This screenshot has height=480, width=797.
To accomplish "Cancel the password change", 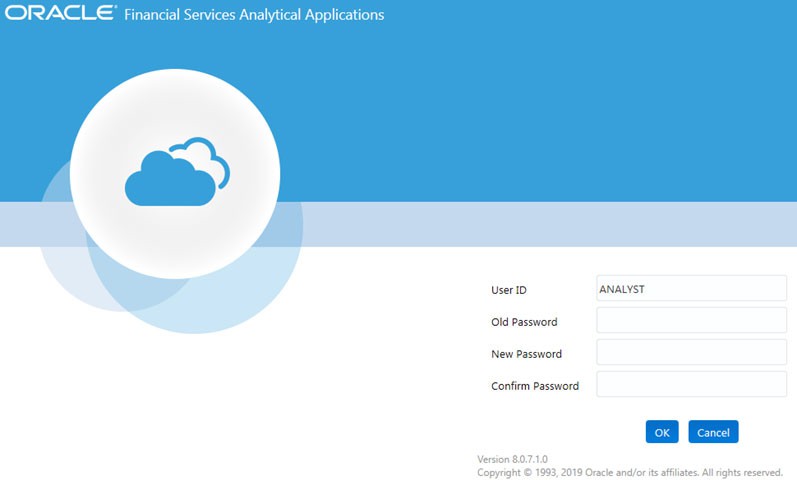I will (713, 432).
